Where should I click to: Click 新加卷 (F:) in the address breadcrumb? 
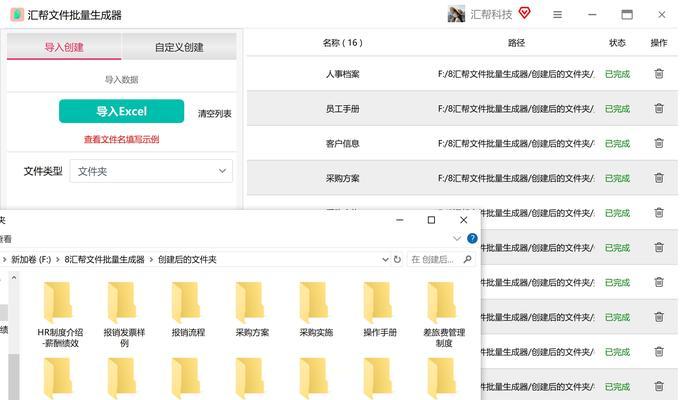click(x=31, y=260)
